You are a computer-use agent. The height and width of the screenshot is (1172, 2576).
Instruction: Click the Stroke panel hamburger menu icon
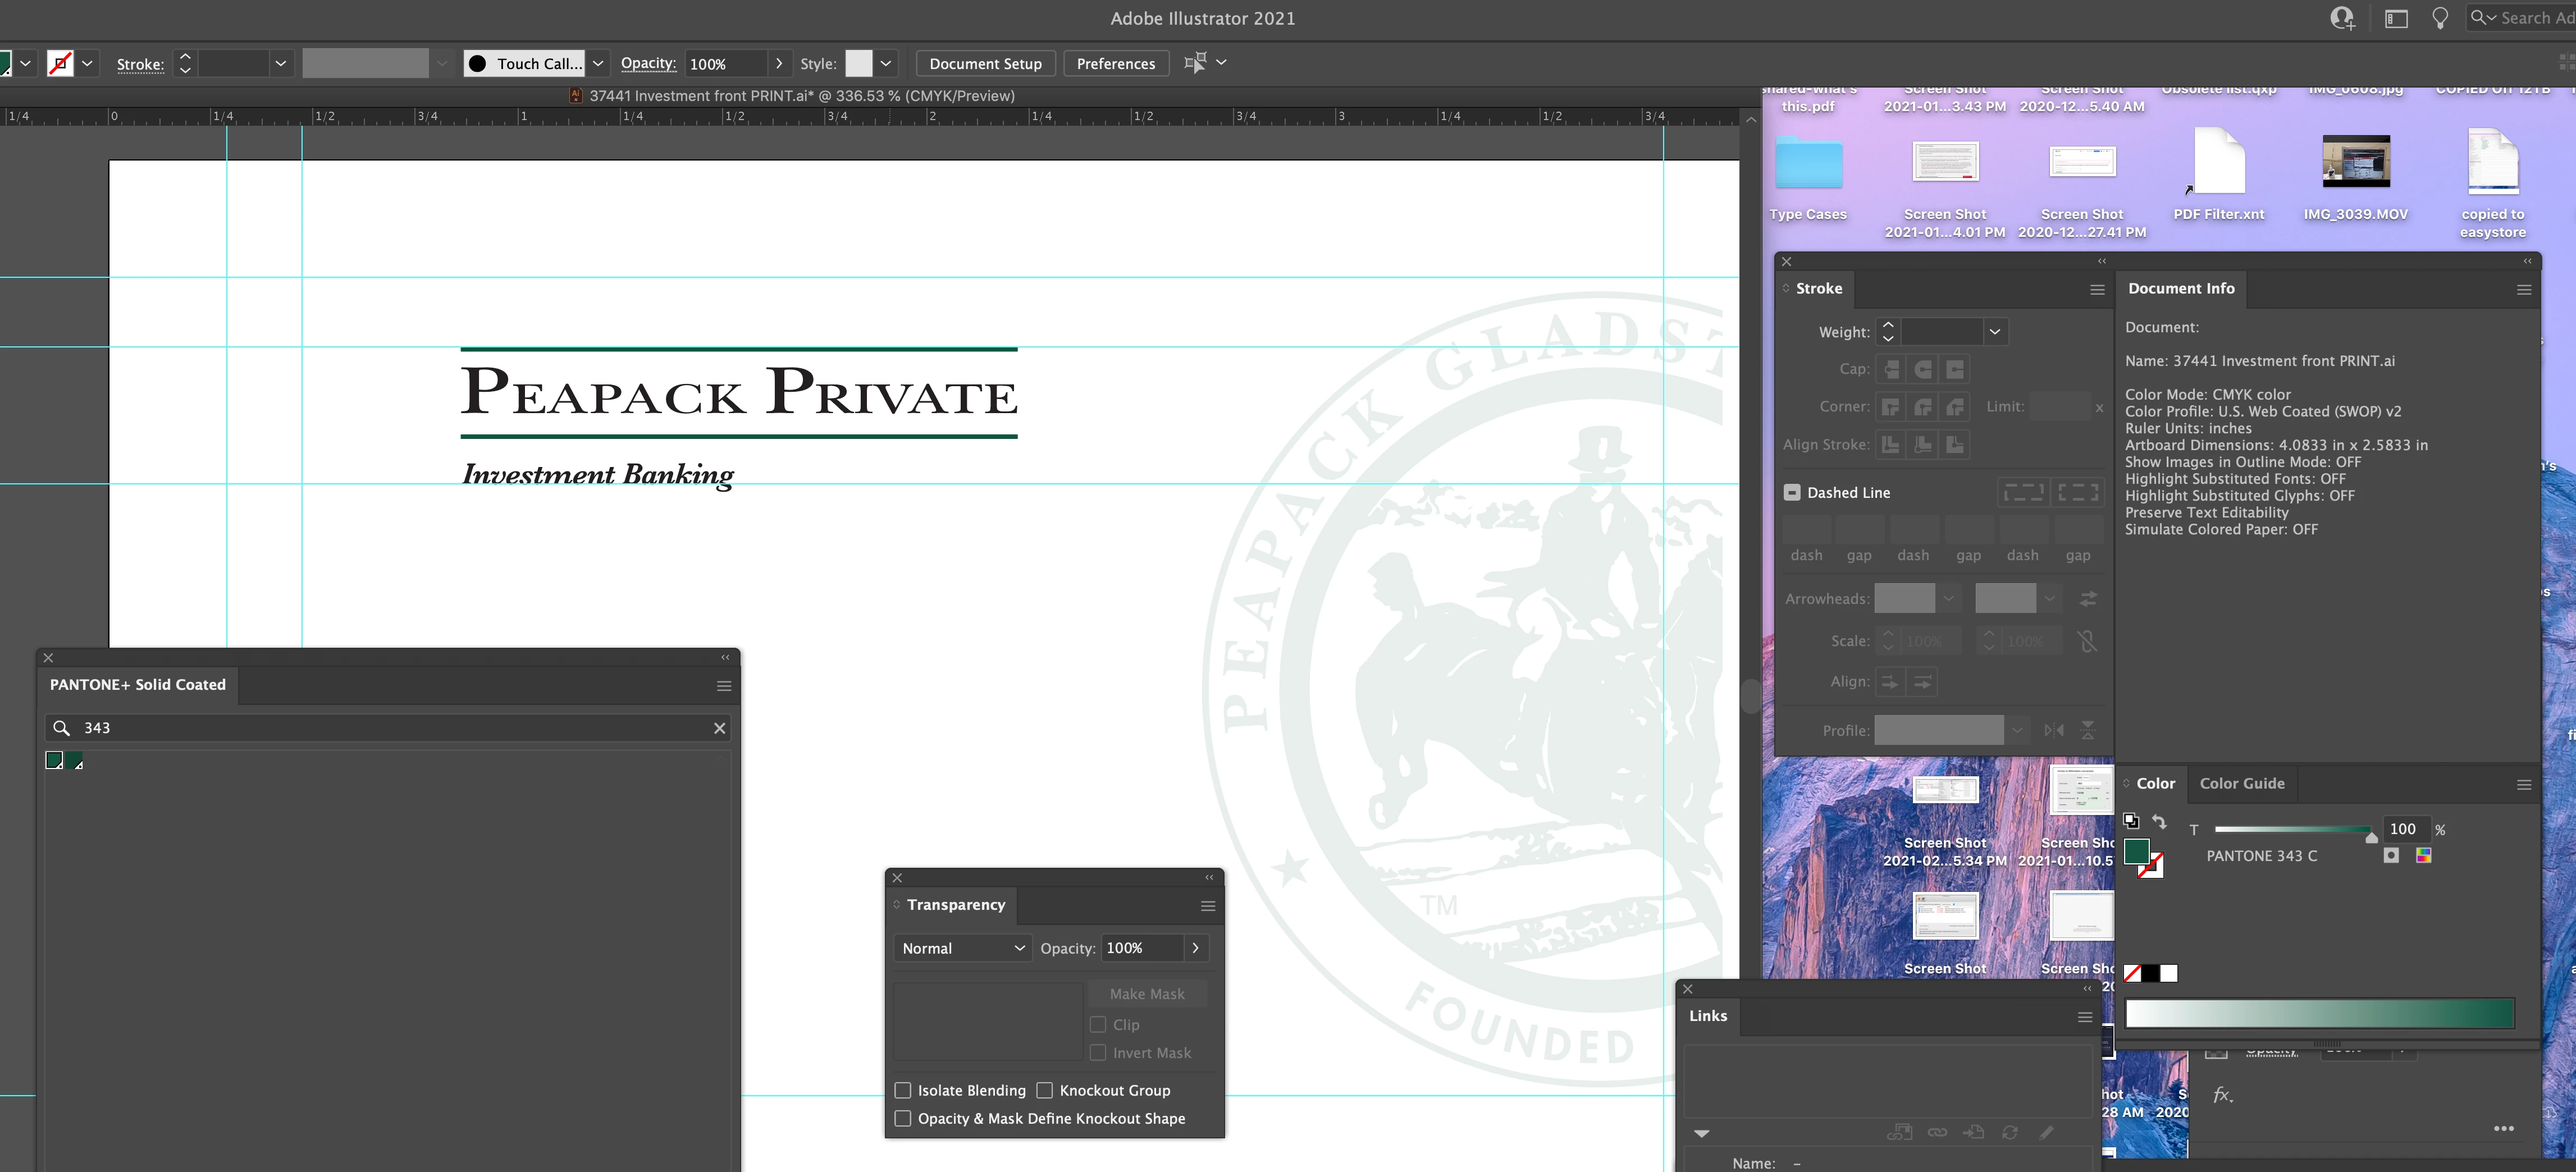pos(2097,290)
